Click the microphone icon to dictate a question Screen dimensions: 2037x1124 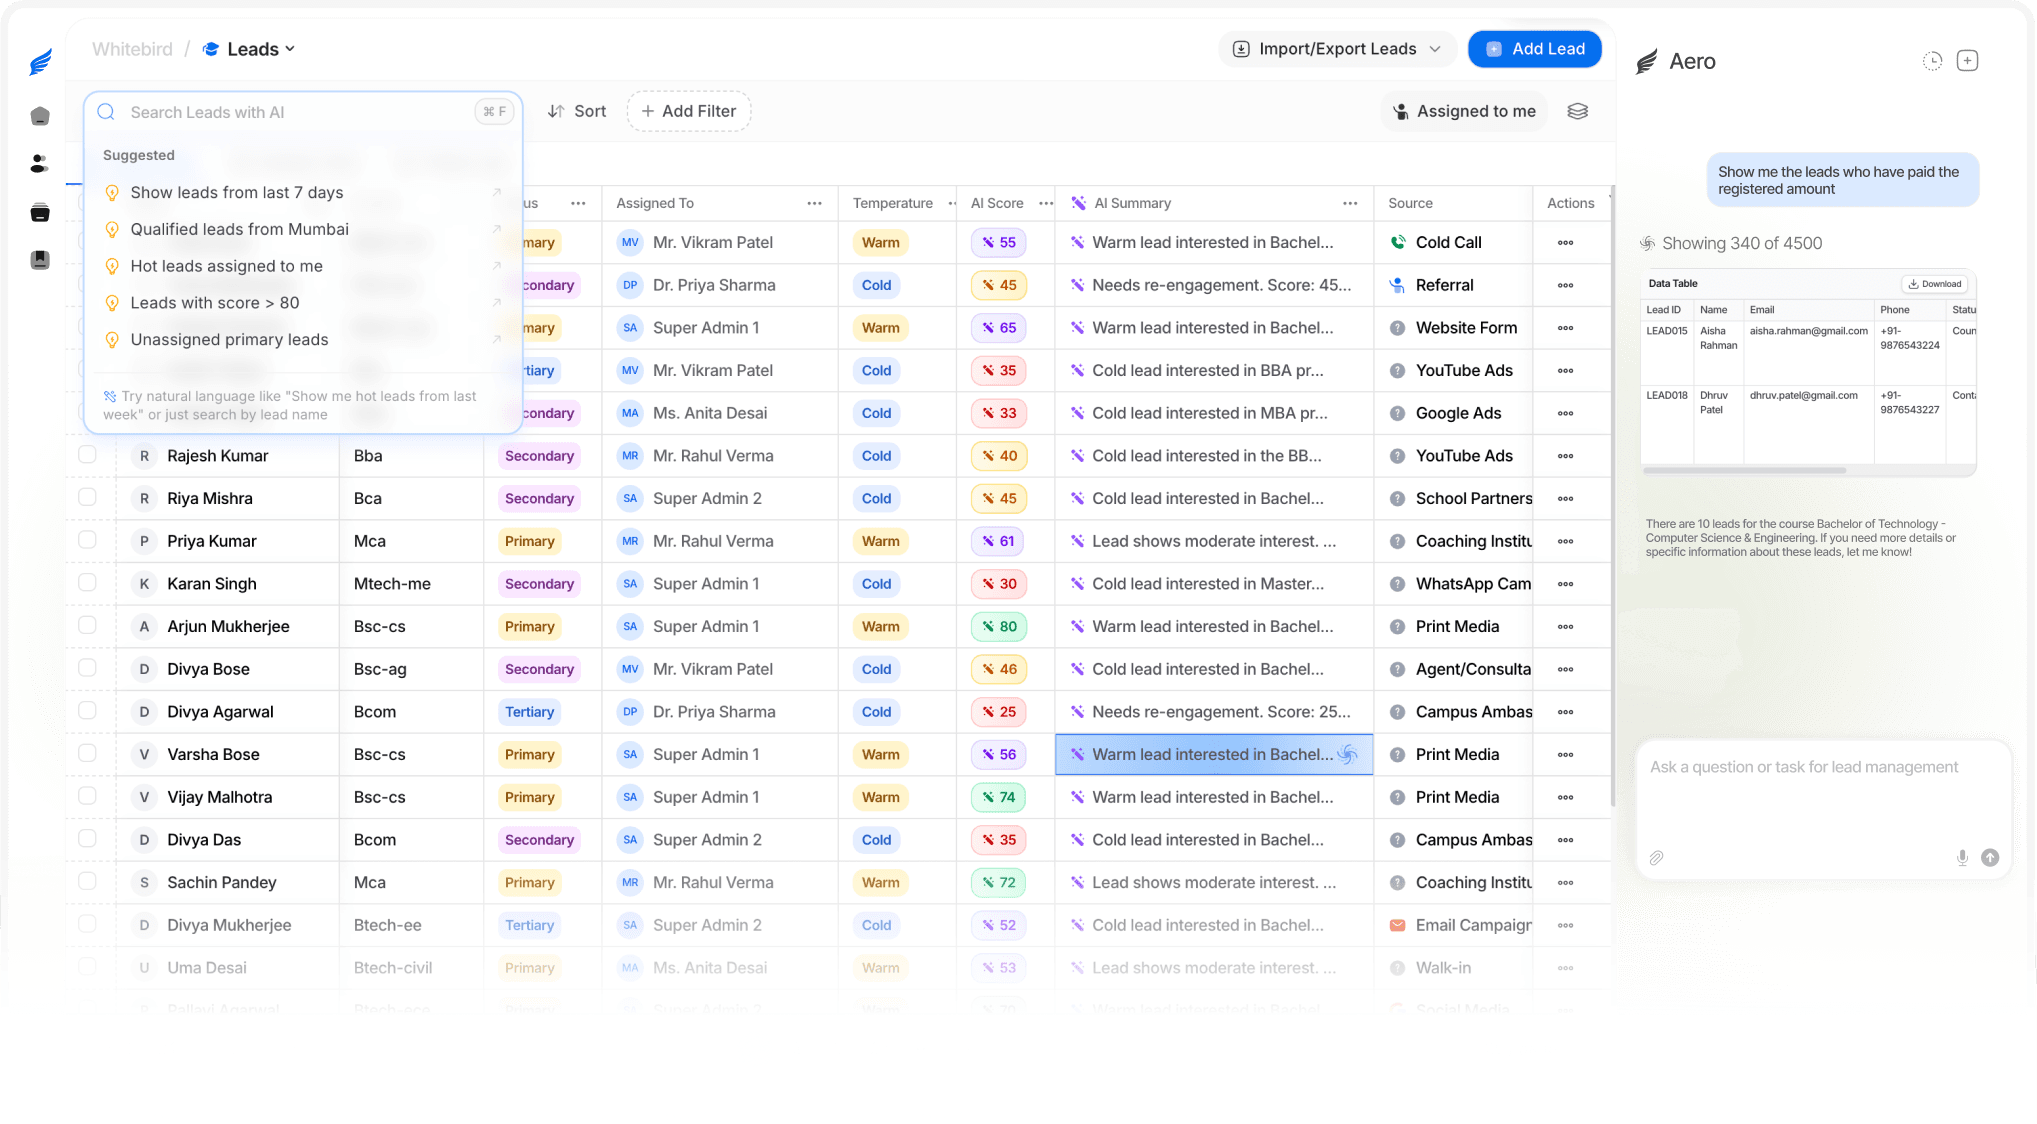pos(1962,858)
